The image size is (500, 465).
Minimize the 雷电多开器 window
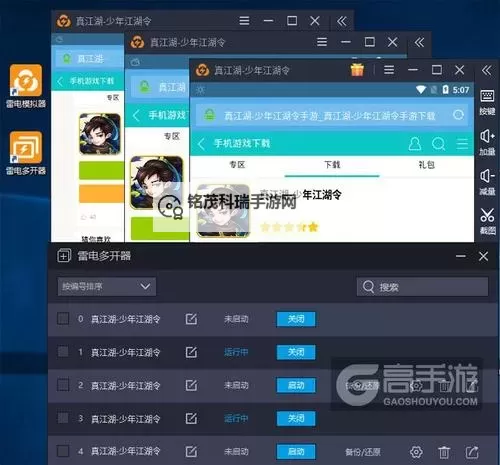coord(461,256)
